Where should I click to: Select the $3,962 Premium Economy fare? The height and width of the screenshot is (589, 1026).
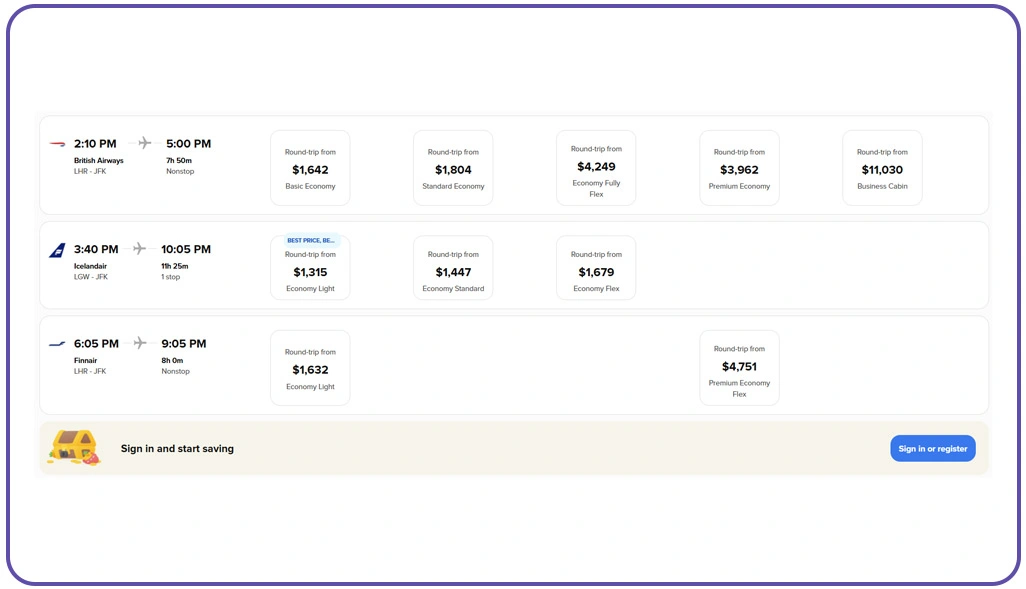739,167
